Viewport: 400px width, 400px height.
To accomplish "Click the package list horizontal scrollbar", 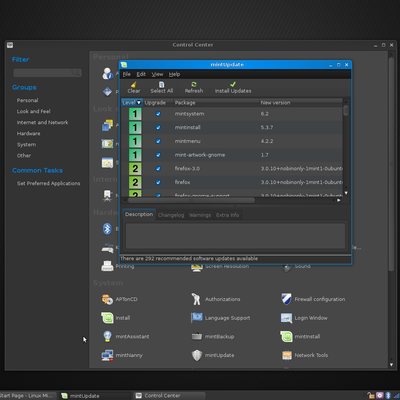I will (191, 200).
